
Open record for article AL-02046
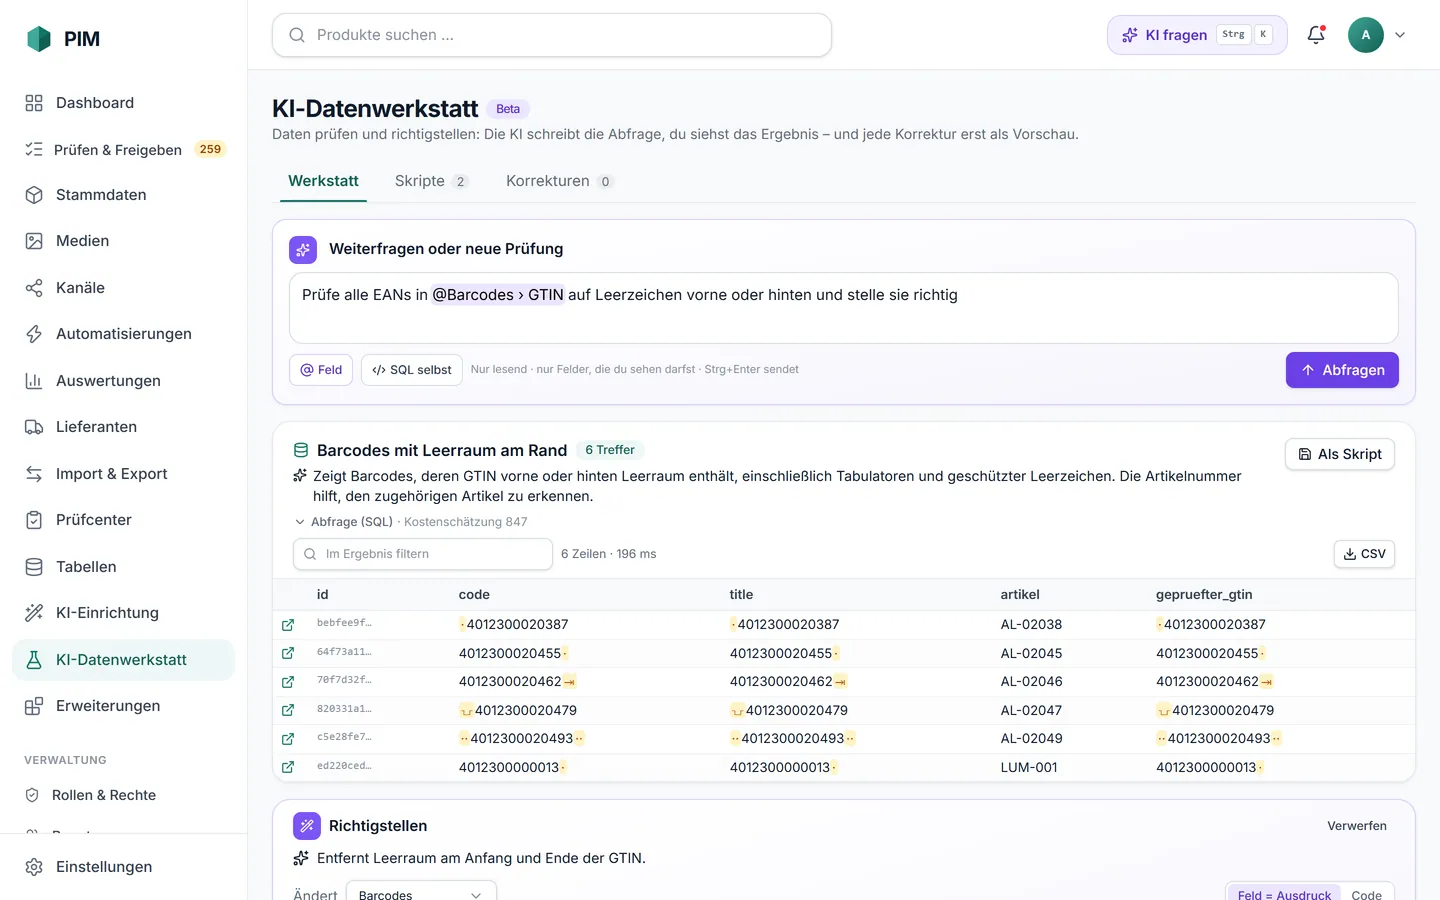point(288,682)
